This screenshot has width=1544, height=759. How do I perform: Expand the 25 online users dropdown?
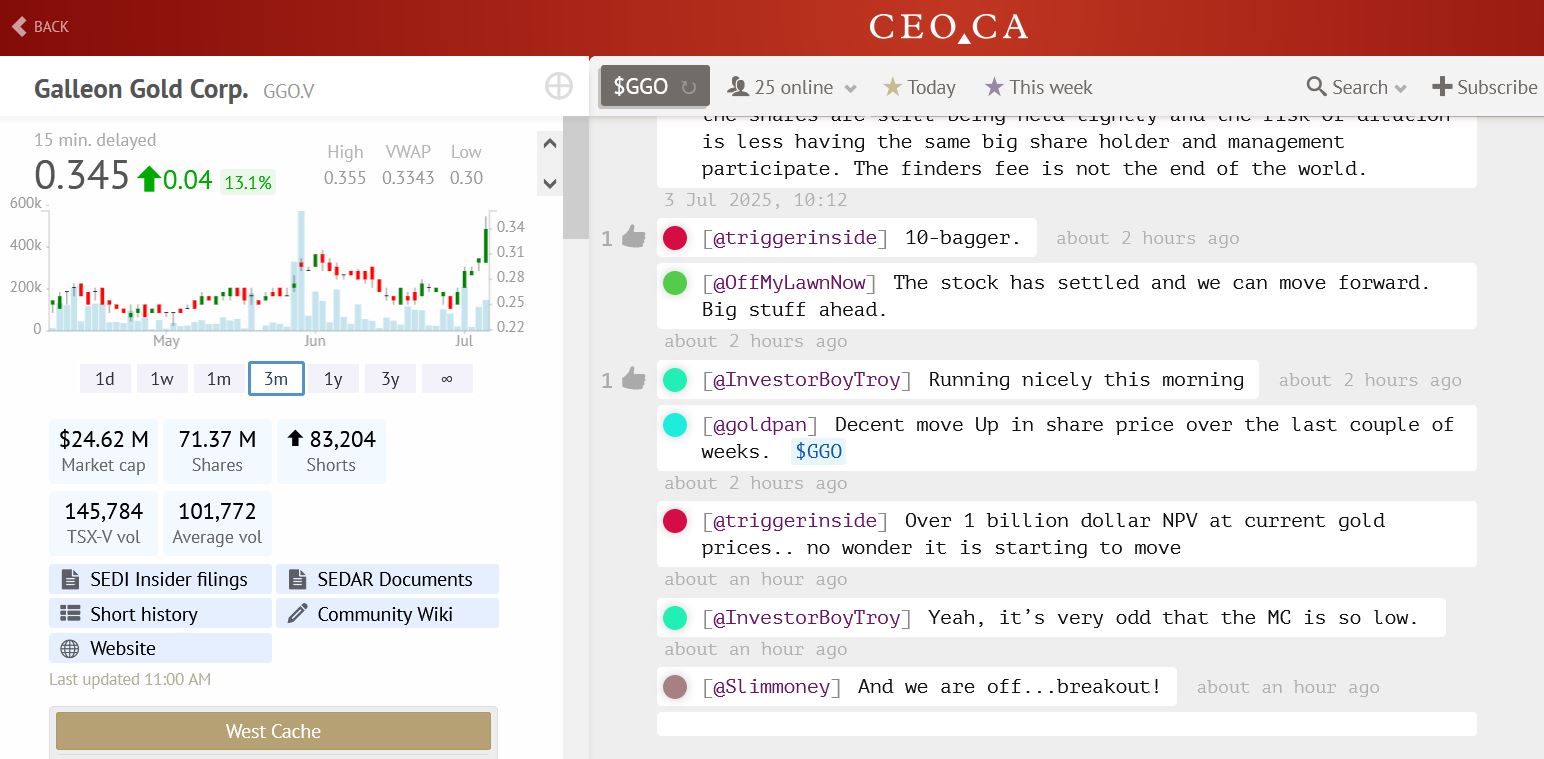pos(850,88)
